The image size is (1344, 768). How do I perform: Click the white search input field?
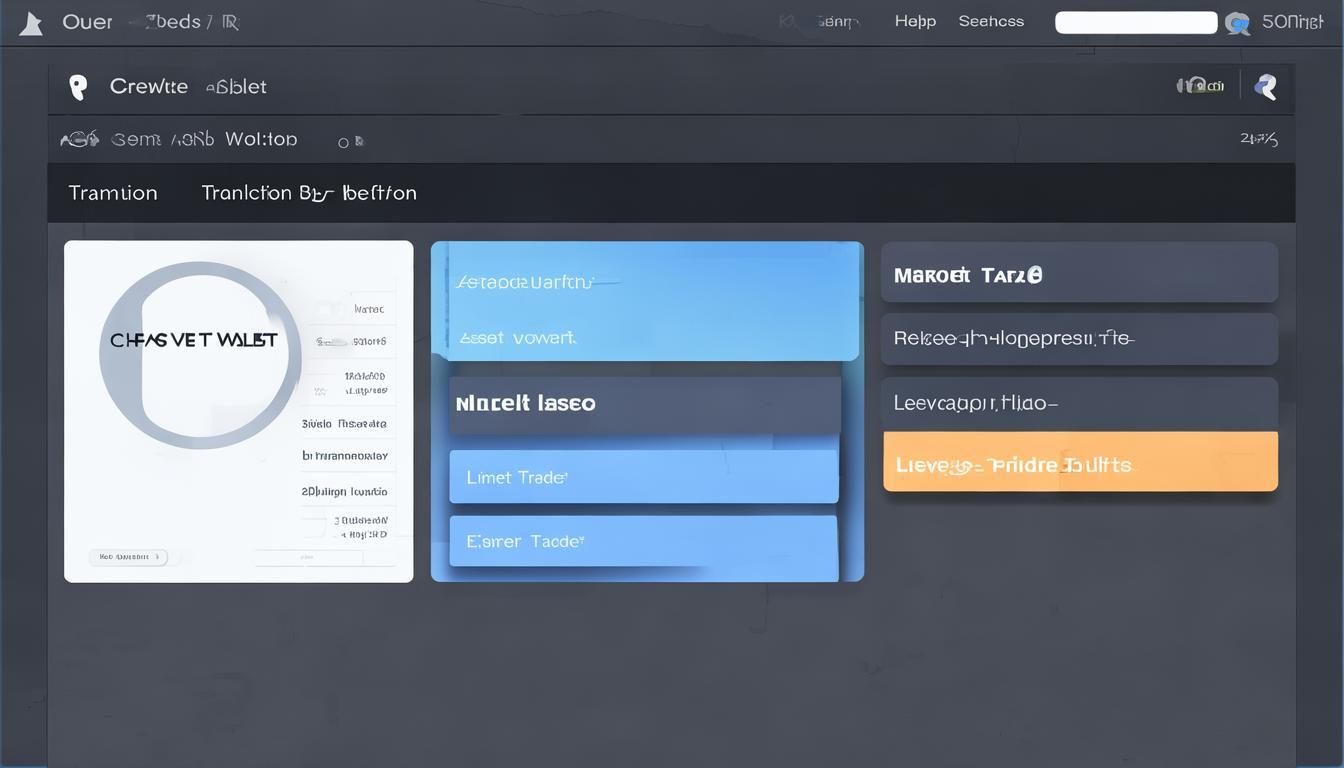(1136, 23)
